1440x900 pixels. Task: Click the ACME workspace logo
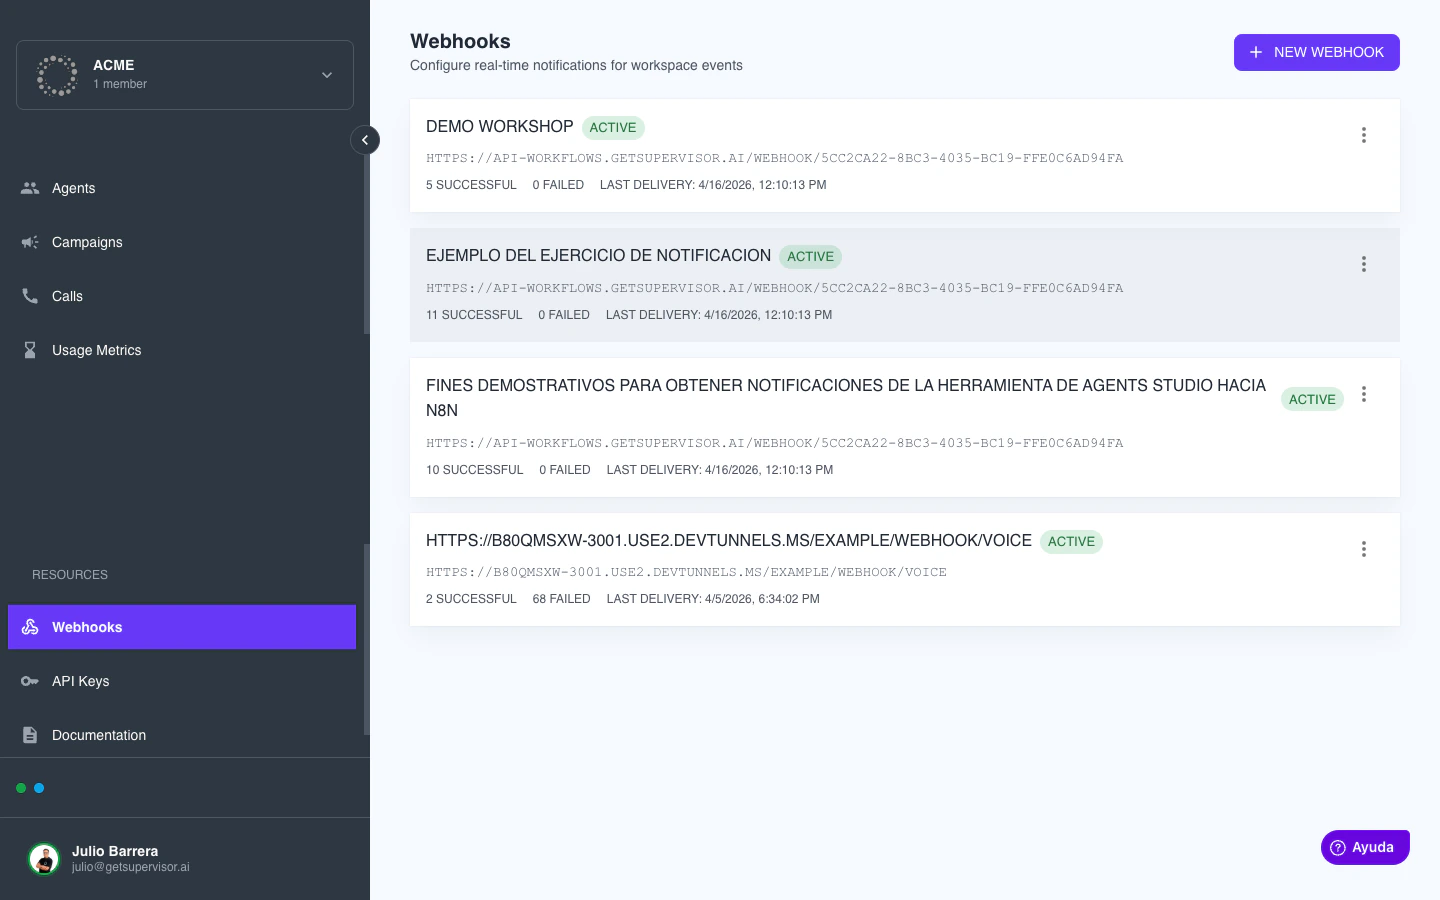pos(57,75)
